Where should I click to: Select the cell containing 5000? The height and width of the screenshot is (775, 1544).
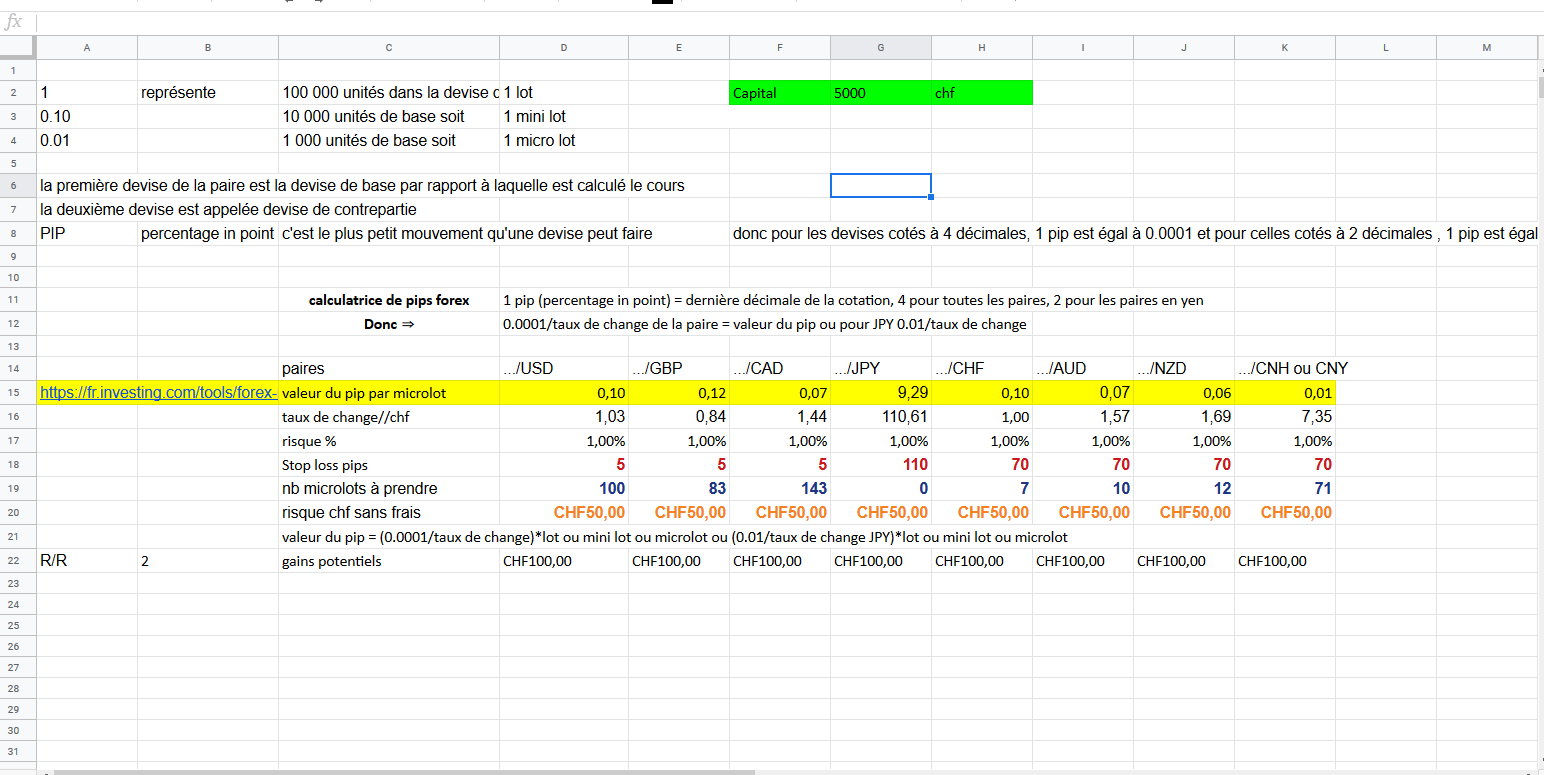(x=880, y=93)
